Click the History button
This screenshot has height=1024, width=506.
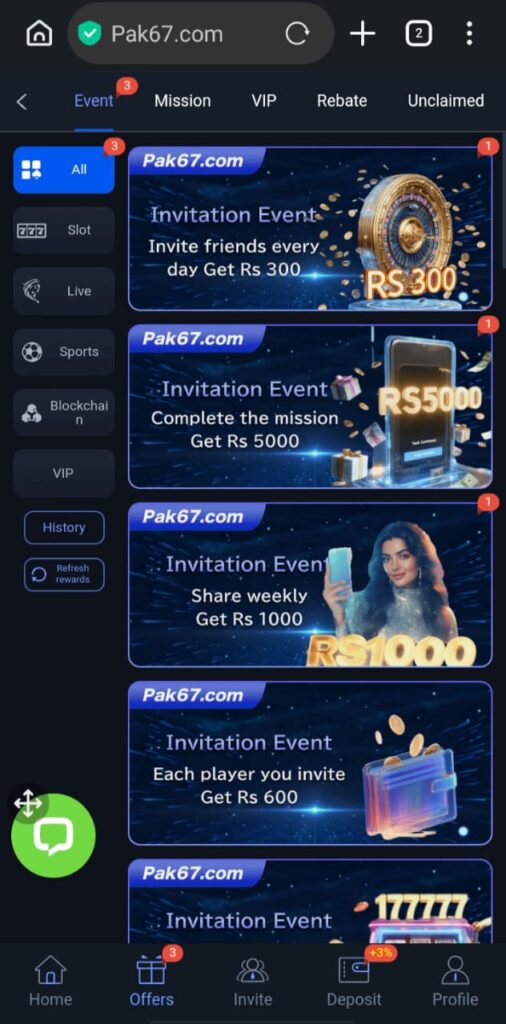[x=64, y=528]
